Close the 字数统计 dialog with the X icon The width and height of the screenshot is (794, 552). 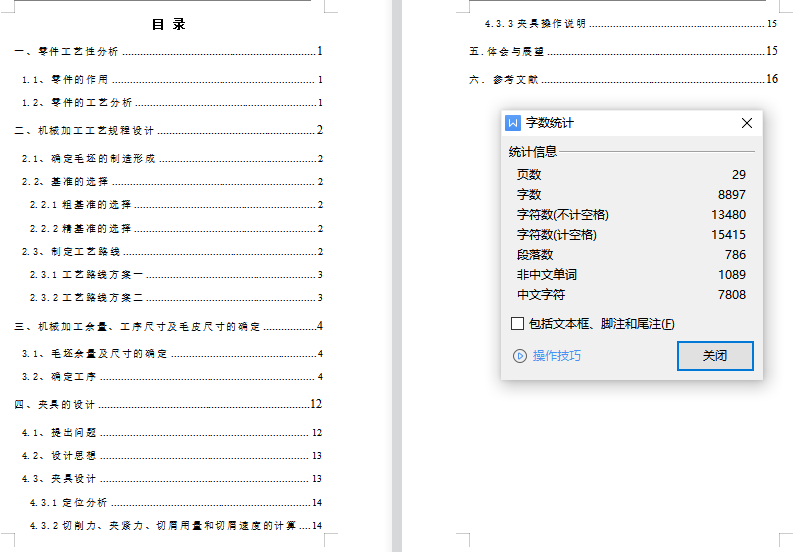(x=746, y=123)
